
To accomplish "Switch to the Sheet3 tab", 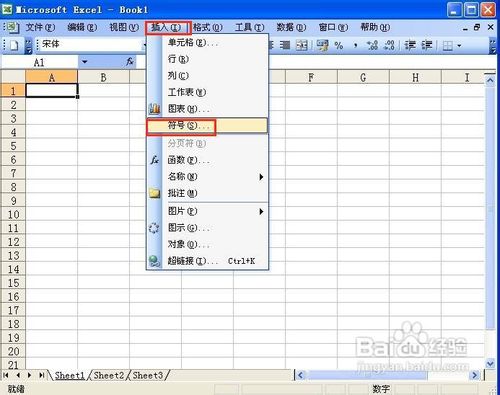I will click(148, 375).
